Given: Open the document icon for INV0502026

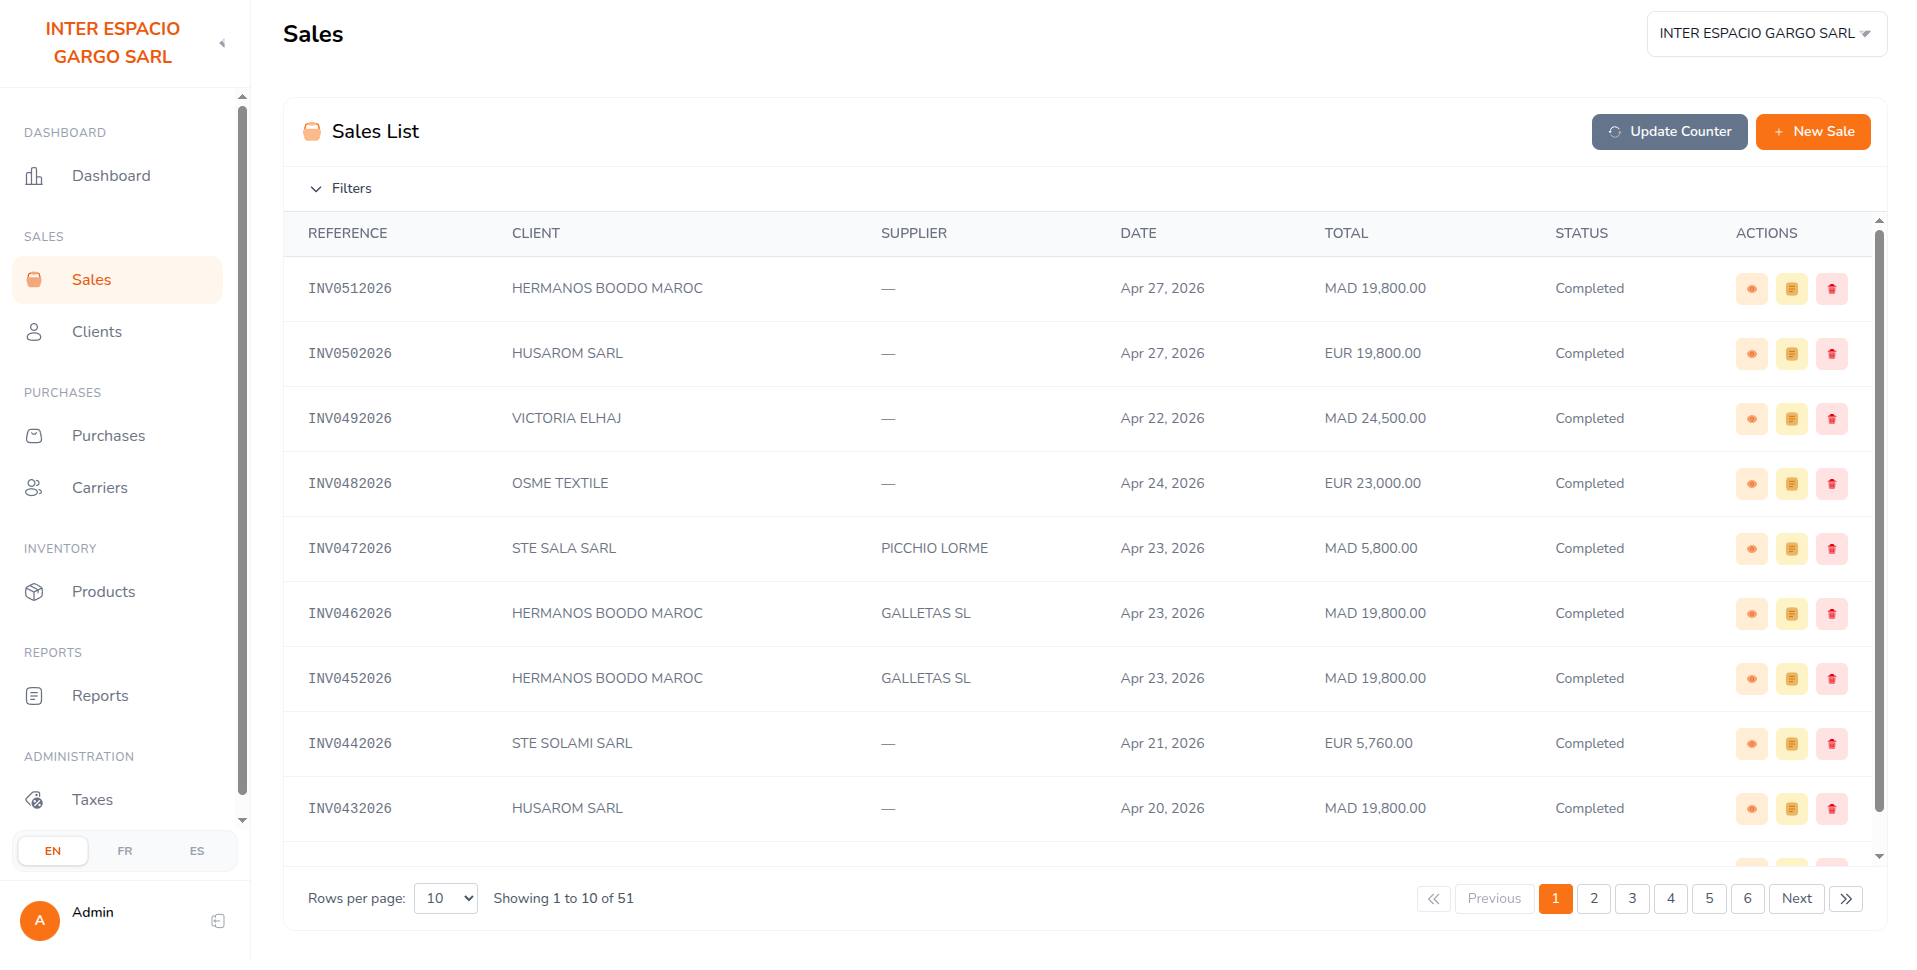Looking at the screenshot, I should (1791, 354).
